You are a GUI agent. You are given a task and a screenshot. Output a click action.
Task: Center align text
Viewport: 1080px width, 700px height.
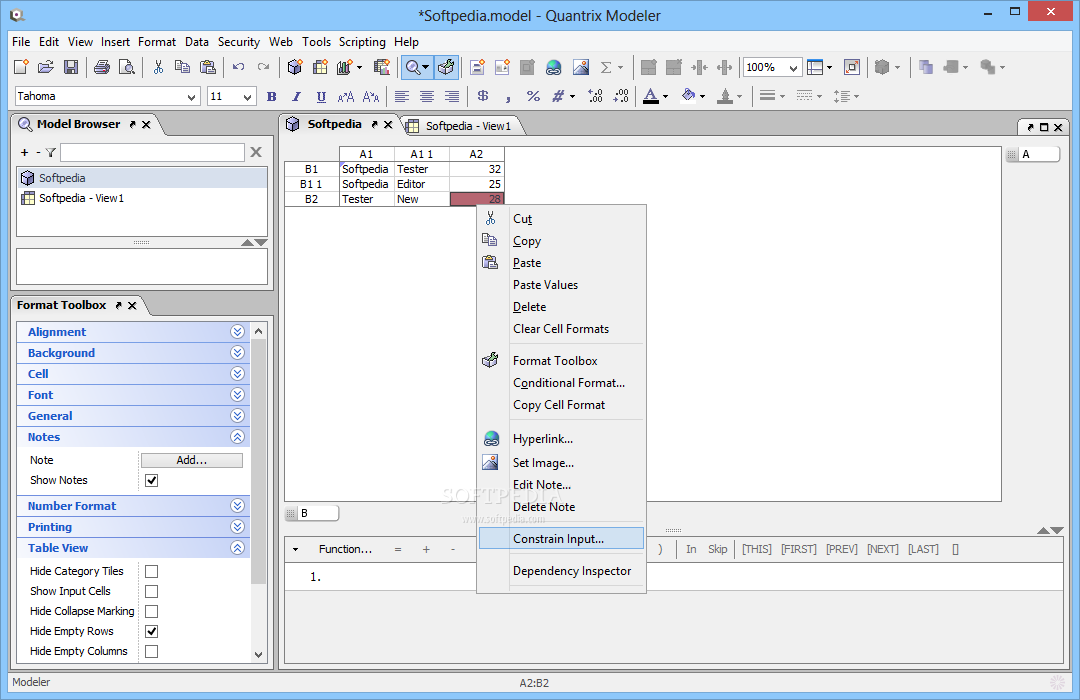pos(426,96)
